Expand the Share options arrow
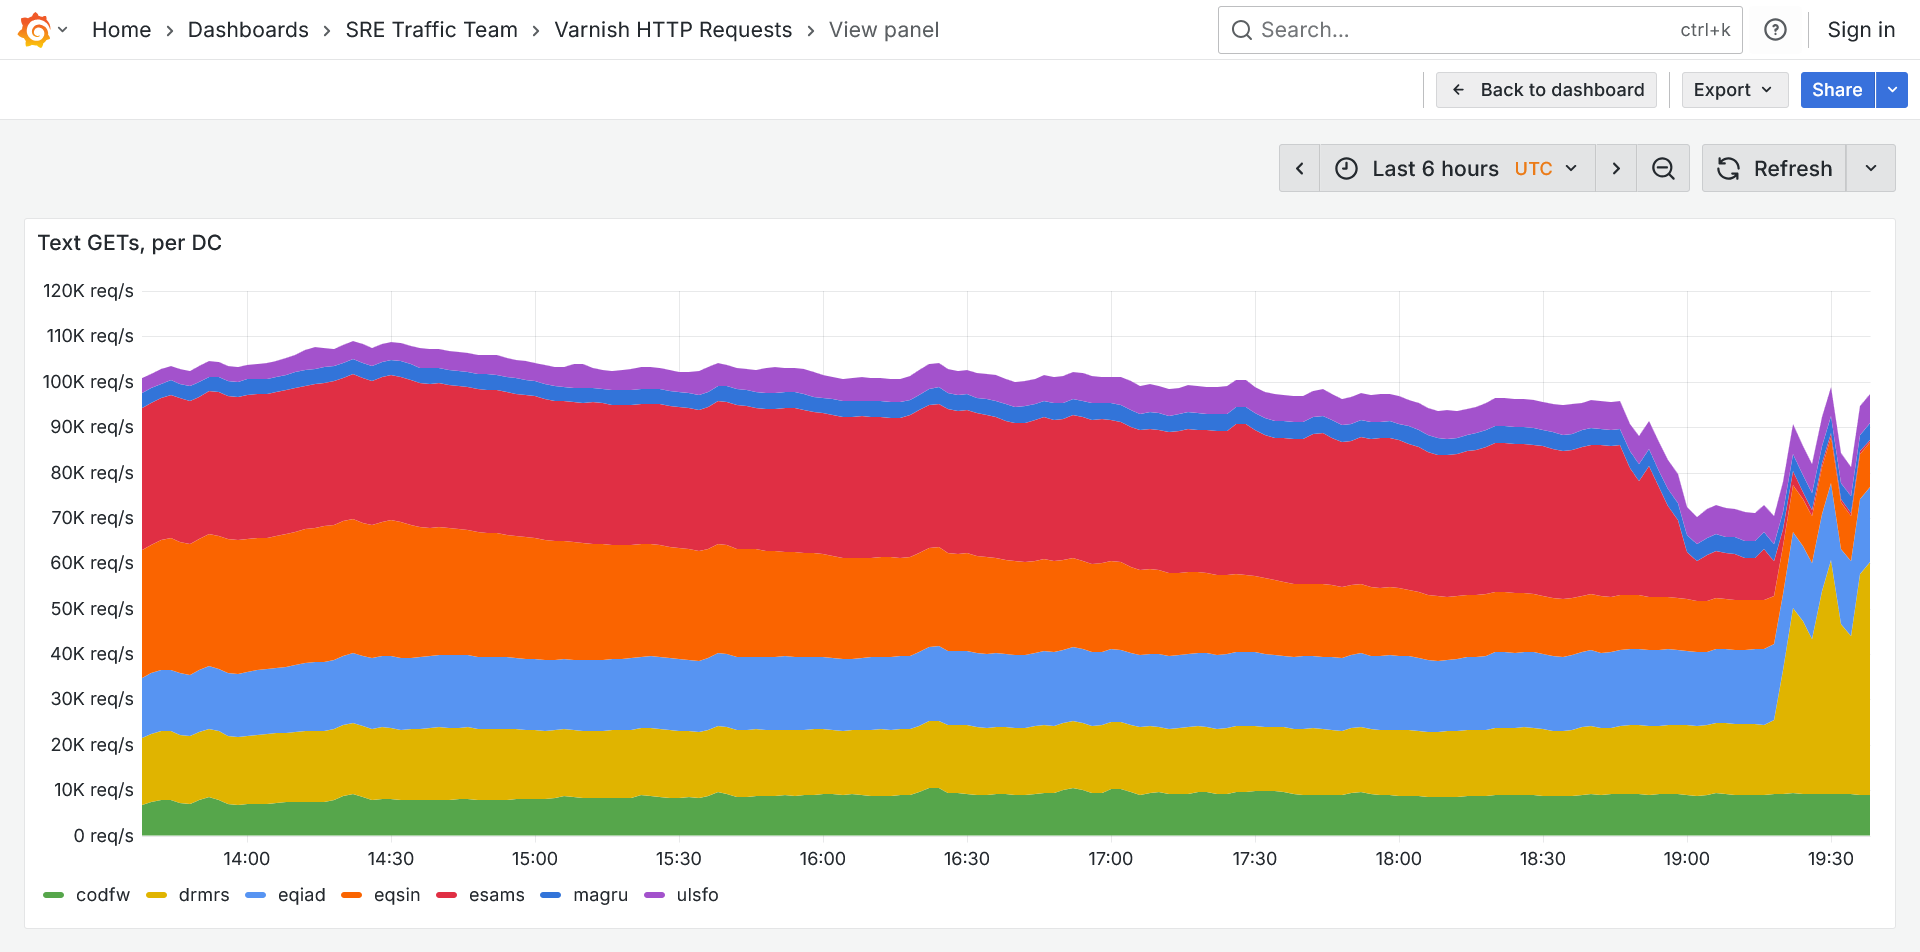The image size is (1920, 952). [x=1892, y=90]
